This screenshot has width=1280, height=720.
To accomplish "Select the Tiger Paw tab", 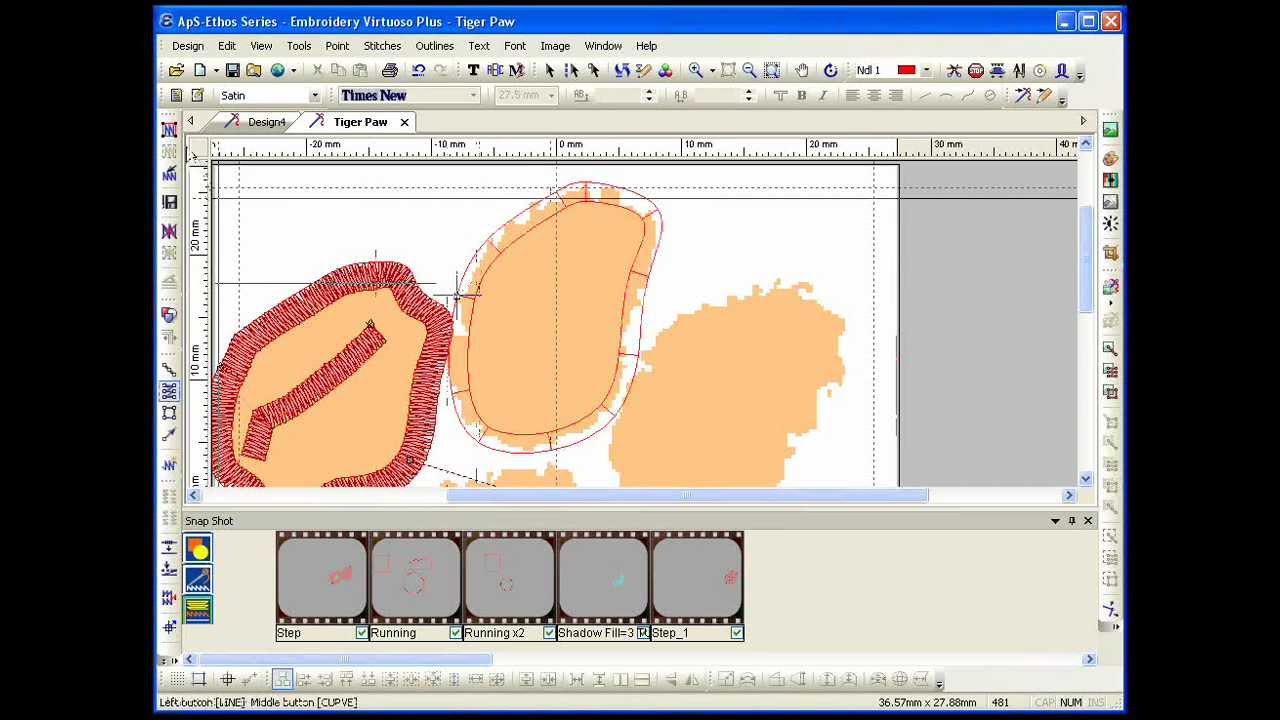I will (360, 122).
